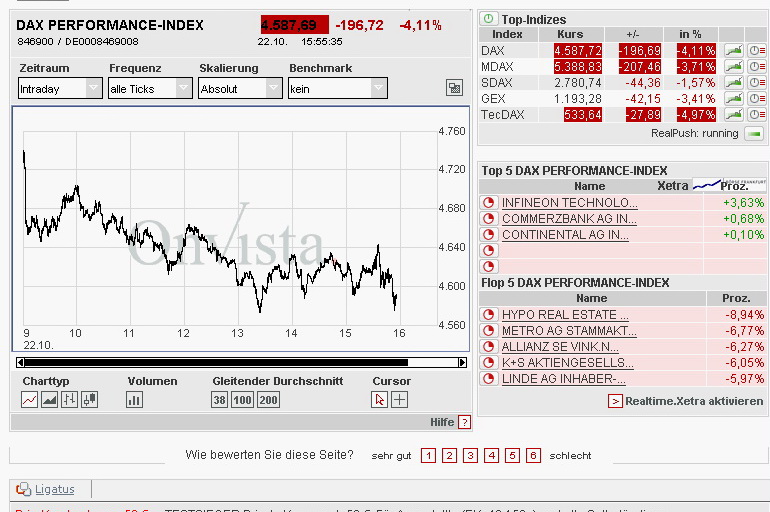Viewport: 770px width, 512px height.
Task: Select the candlestick chart type icon
Action: pos(89,400)
